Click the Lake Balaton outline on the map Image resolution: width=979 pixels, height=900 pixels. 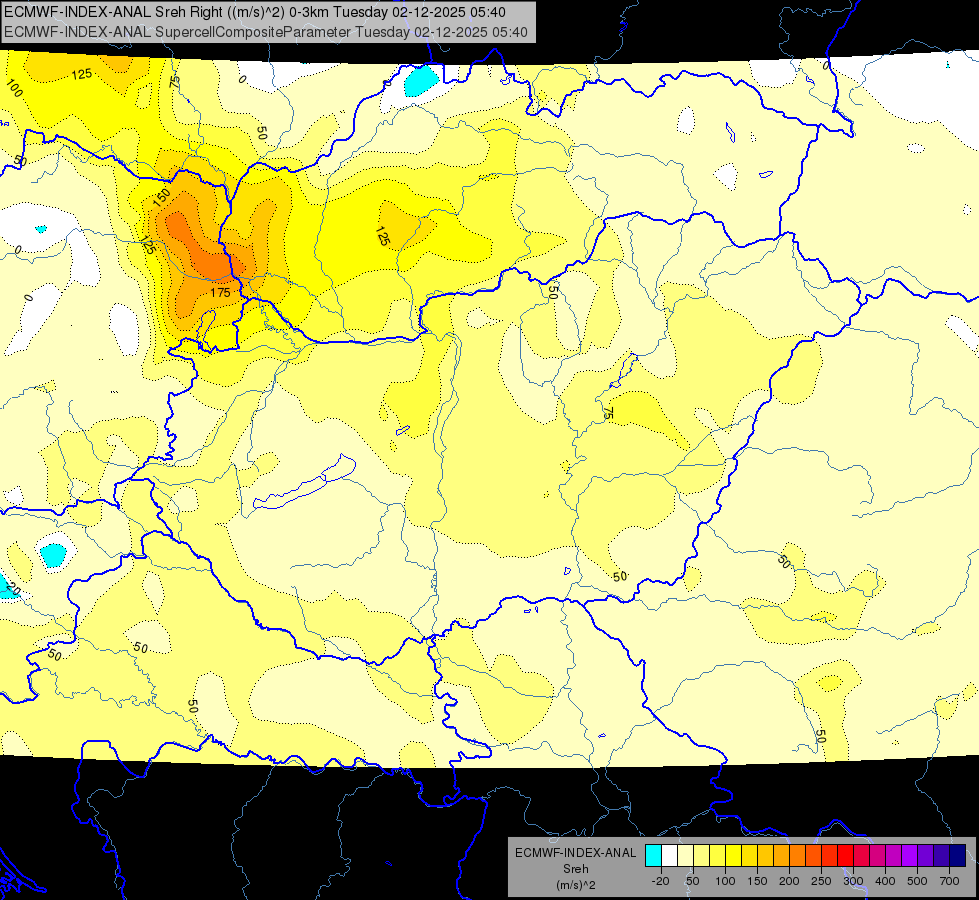(305, 483)
